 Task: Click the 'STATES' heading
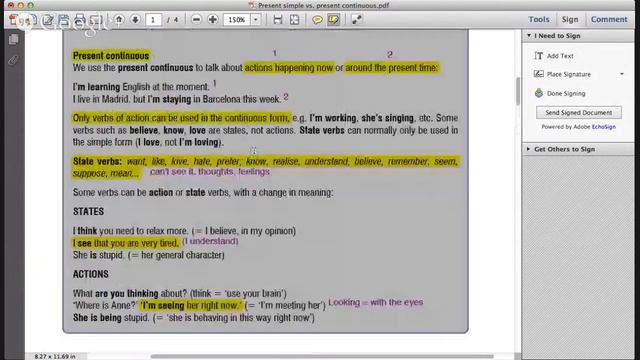pyautogui.click(x=89, y=211)
